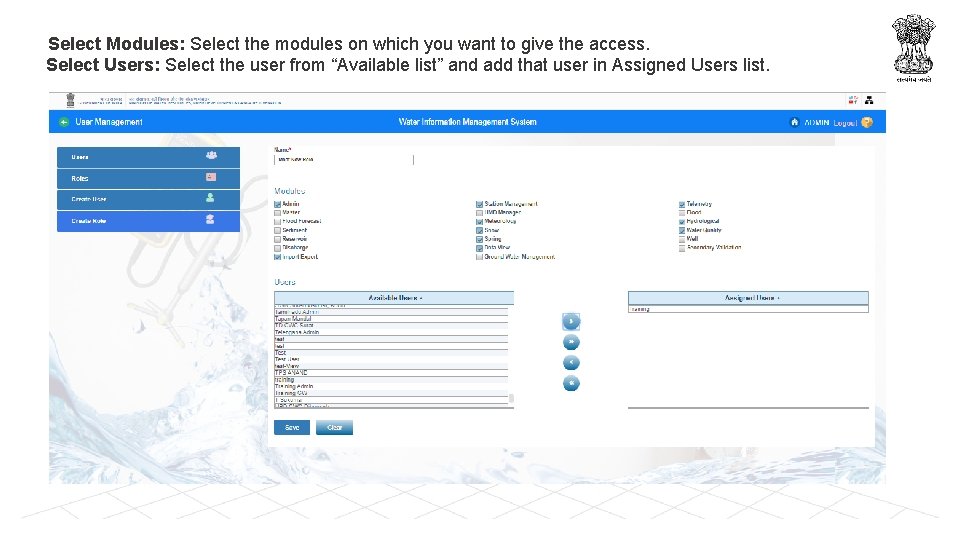Enable the Flood module checkbox
This screenshot has height=540, width=960.
pyautogui.click(x=681, y=213)
